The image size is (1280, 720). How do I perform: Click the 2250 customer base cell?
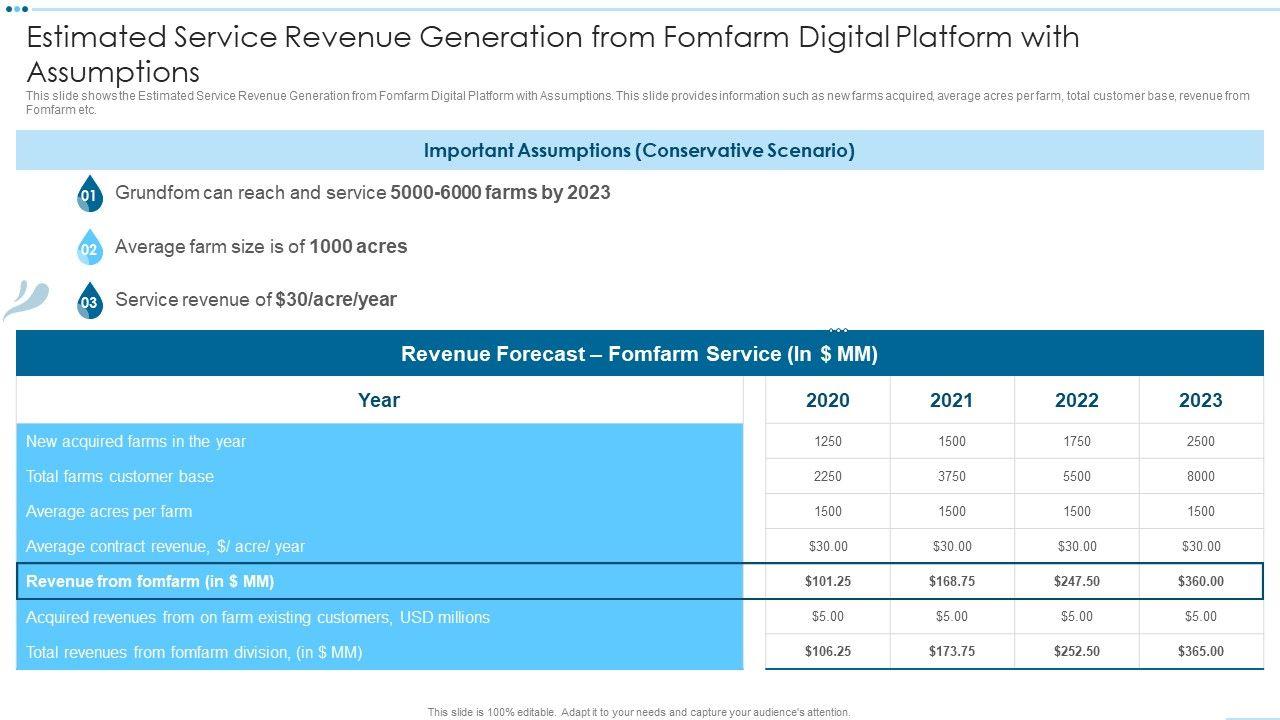click(x=828, y=476)
